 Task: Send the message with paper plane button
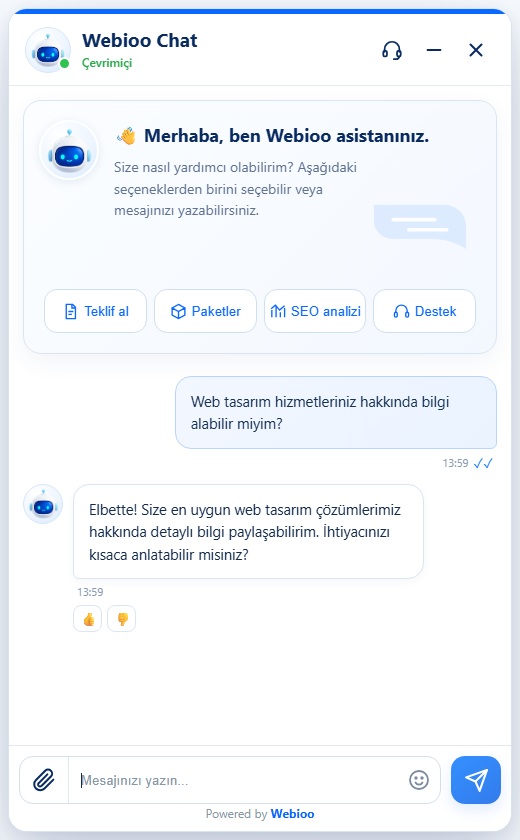pyautogui.click(x=476, y=780)
